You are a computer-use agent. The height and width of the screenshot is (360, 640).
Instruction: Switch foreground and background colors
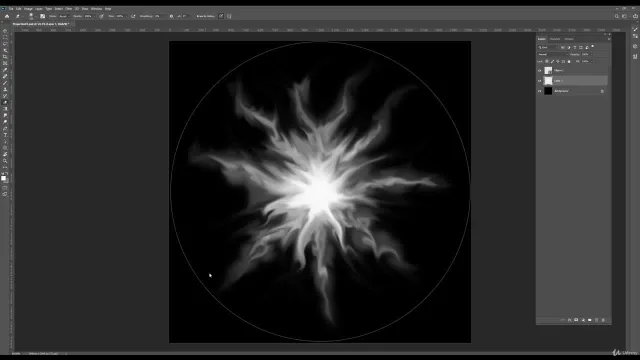coord(7,173)
